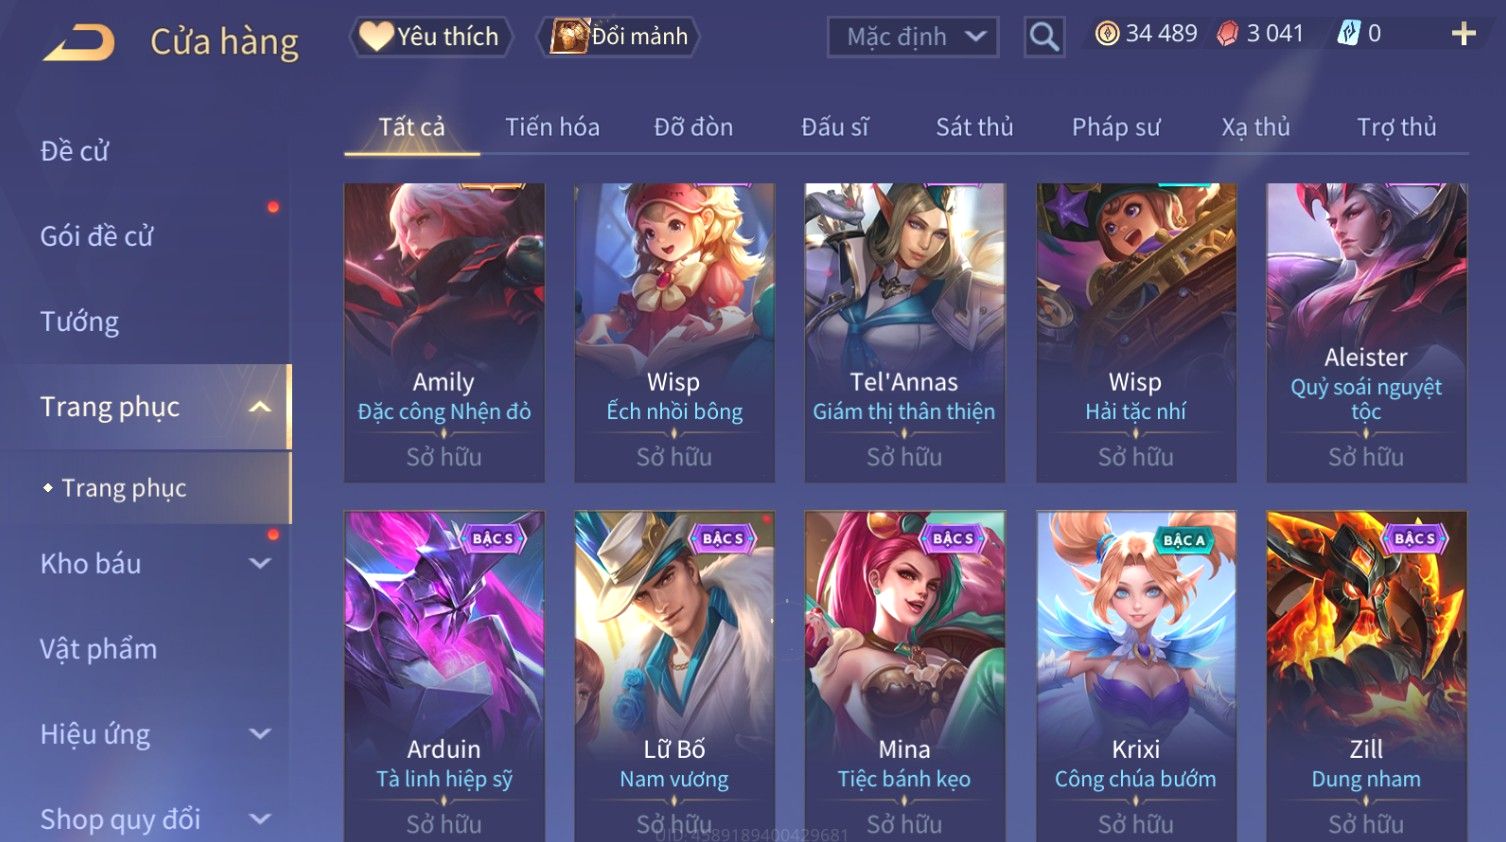Select Amily Đặc công Nhện đỏ skin

(444, 333)
